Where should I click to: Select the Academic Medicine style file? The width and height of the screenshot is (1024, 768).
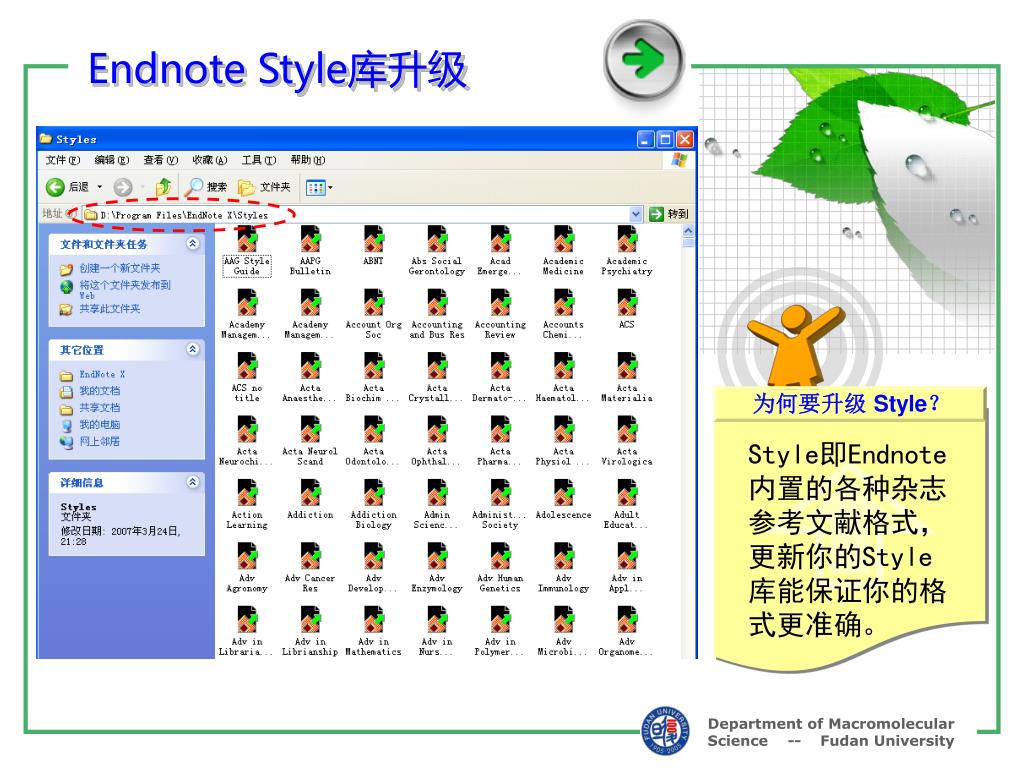[564, 251]
